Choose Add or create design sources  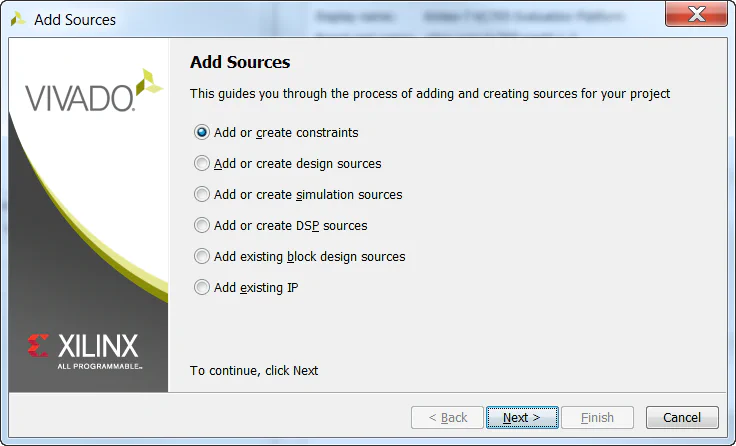click(202, 164)
